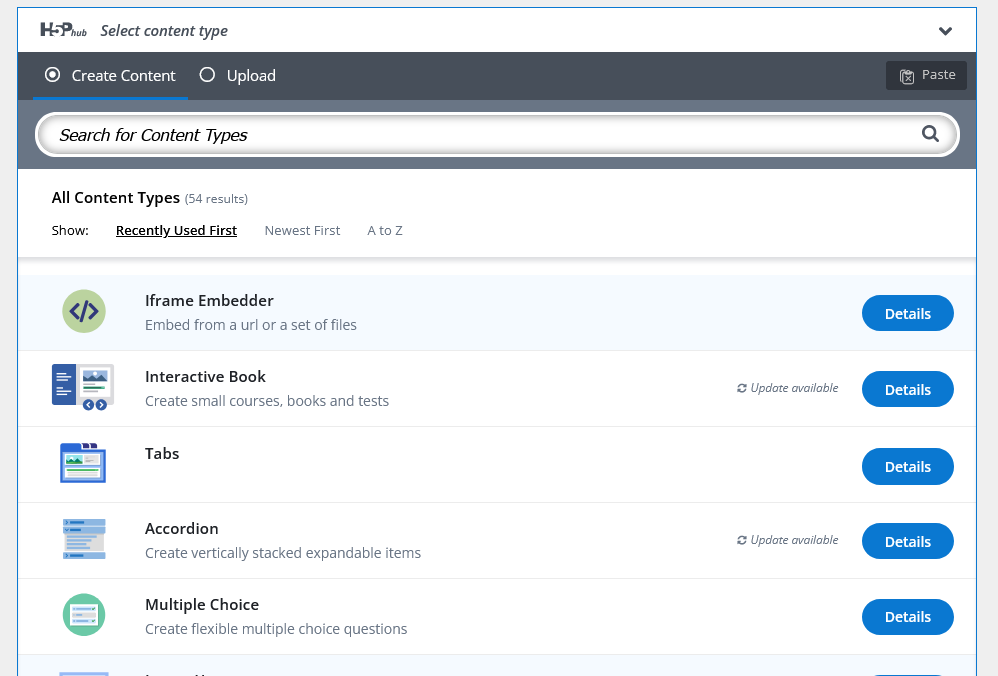
Task: Click 'Create vertically stacked expandable items'
Action: (283, 553)
